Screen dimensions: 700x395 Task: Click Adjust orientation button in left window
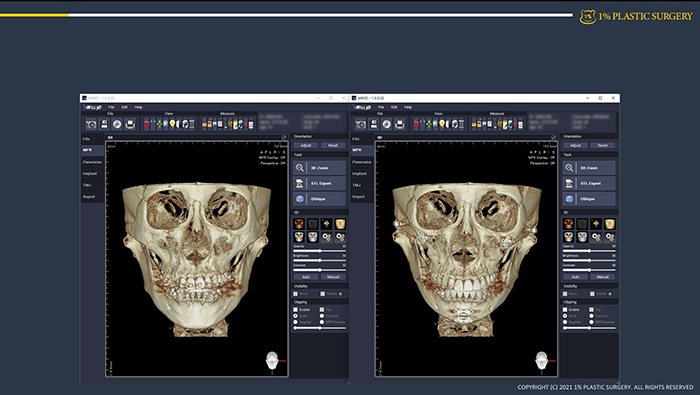tap(306, 146)
